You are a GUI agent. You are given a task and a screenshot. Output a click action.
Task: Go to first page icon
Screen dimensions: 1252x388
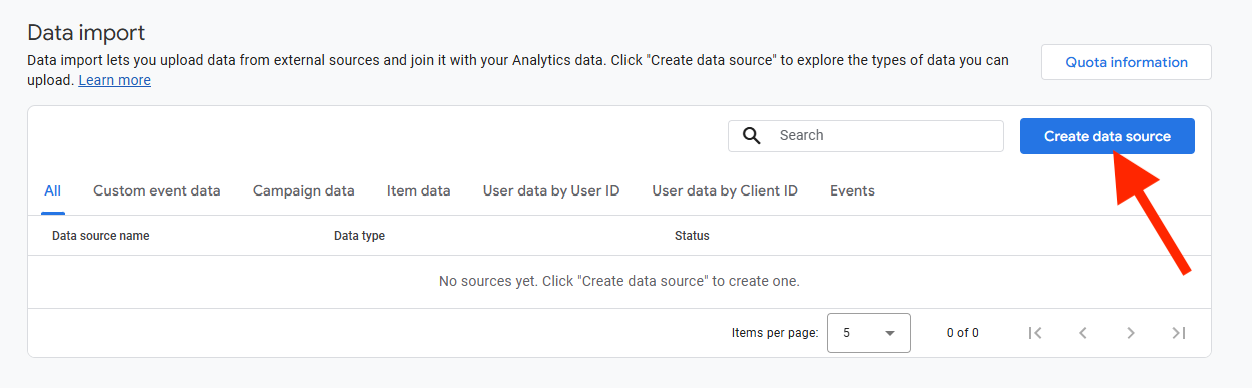(x=1035, y=333)
